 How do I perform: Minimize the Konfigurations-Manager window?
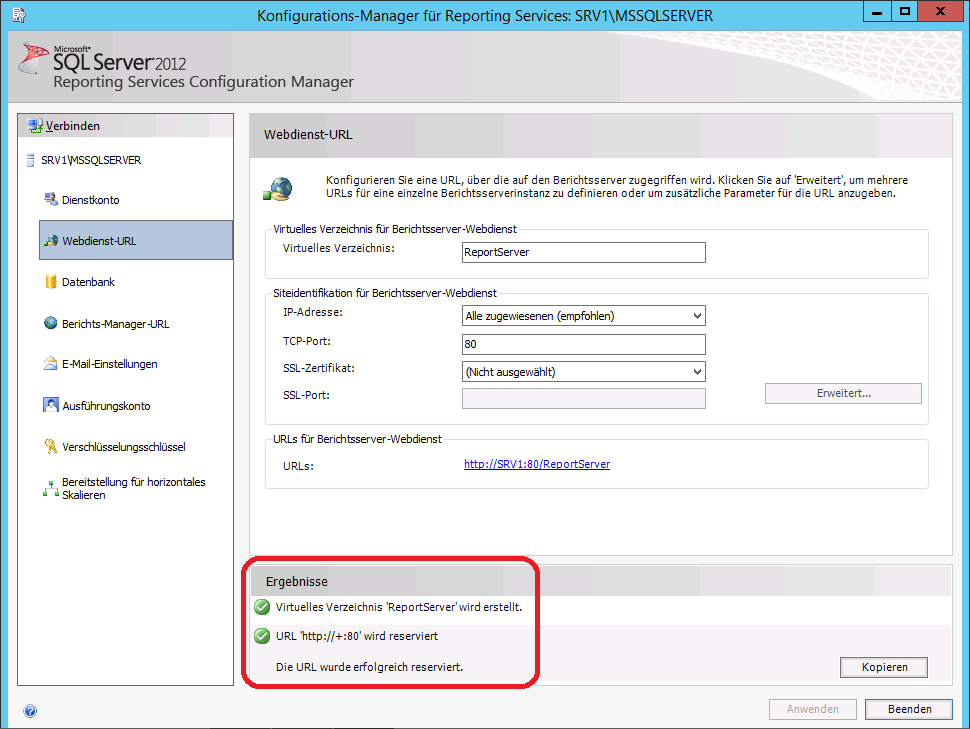point(877,12)
